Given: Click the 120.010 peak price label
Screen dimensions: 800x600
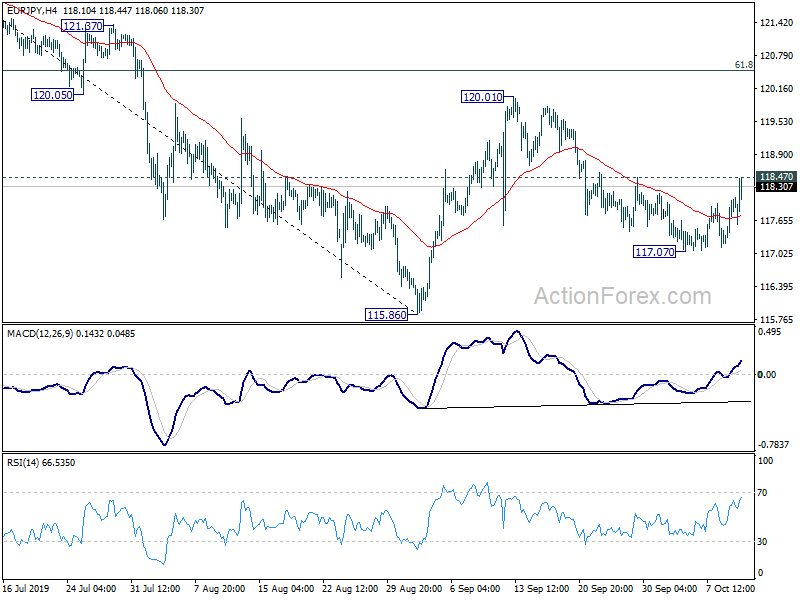Looking at the screenshot, I should point(483,96).
